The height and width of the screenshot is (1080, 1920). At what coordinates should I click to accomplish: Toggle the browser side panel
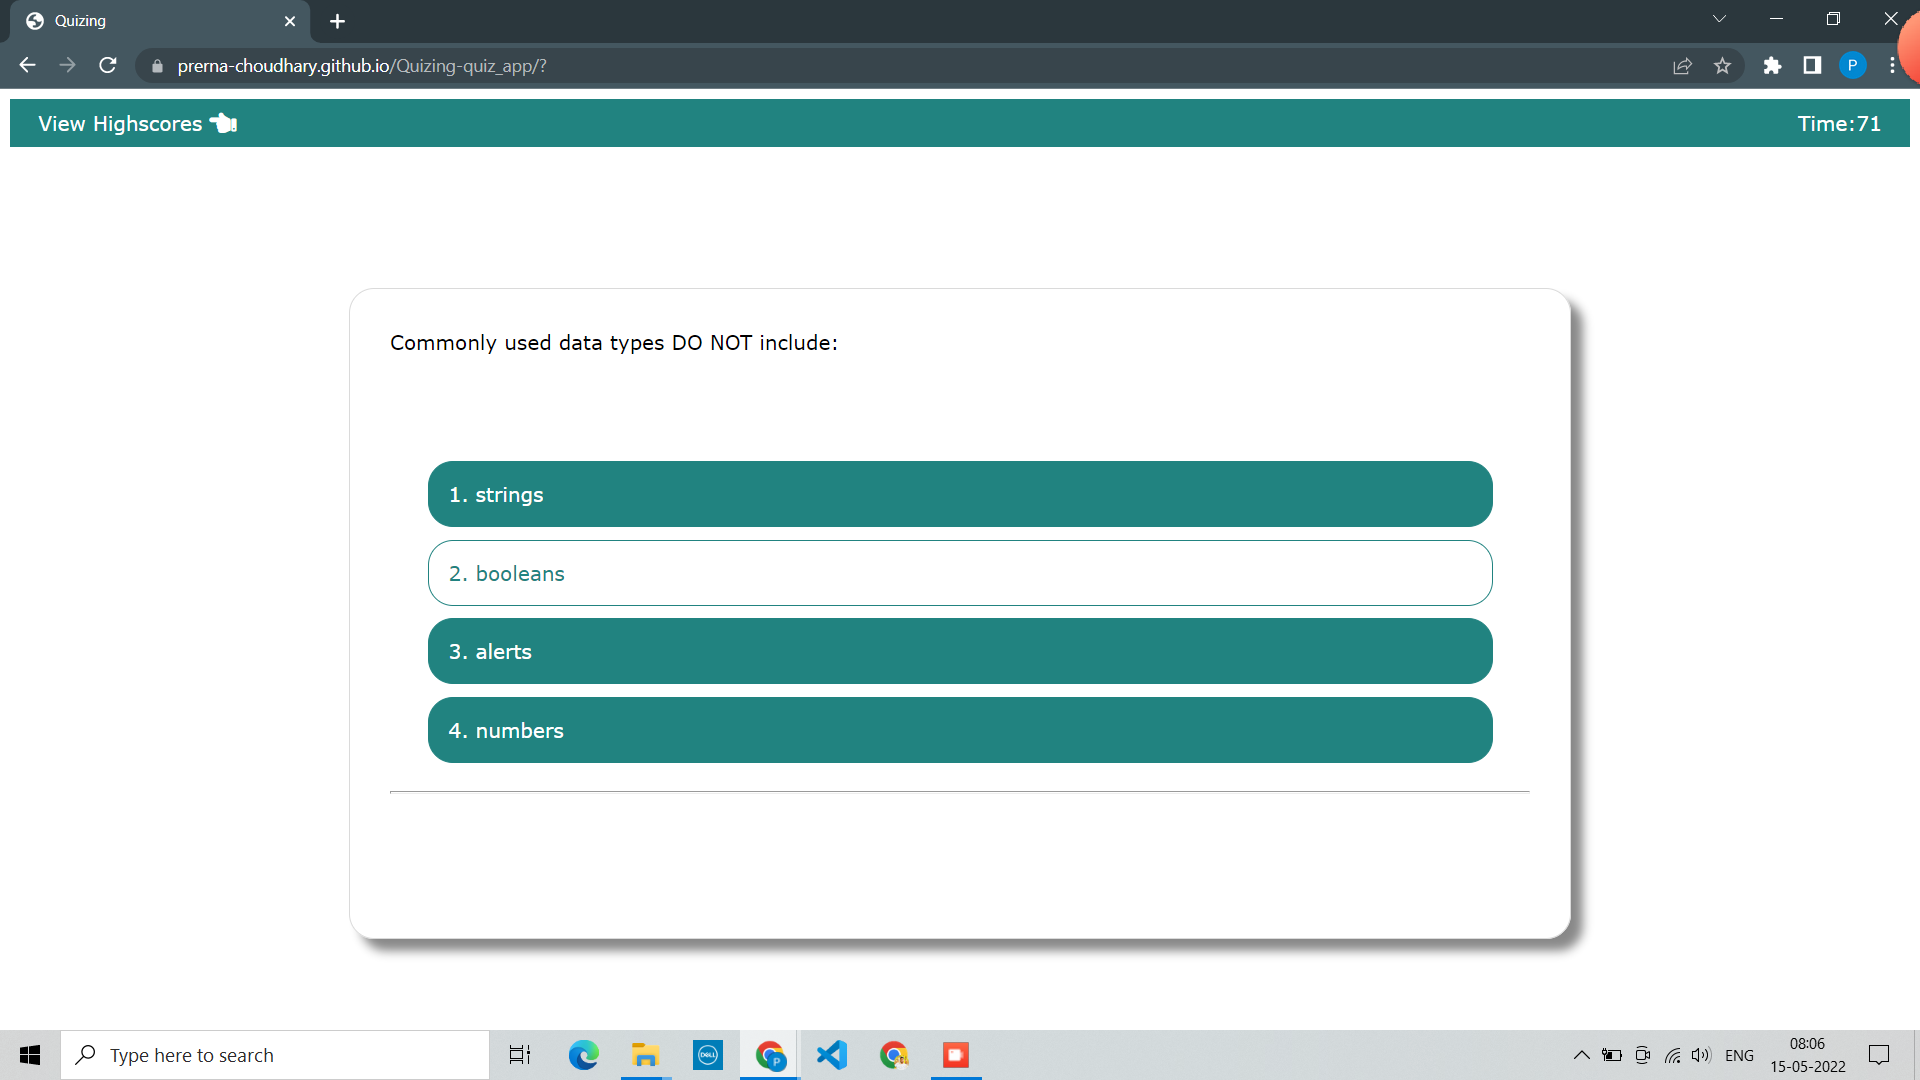click(1812, 66)
